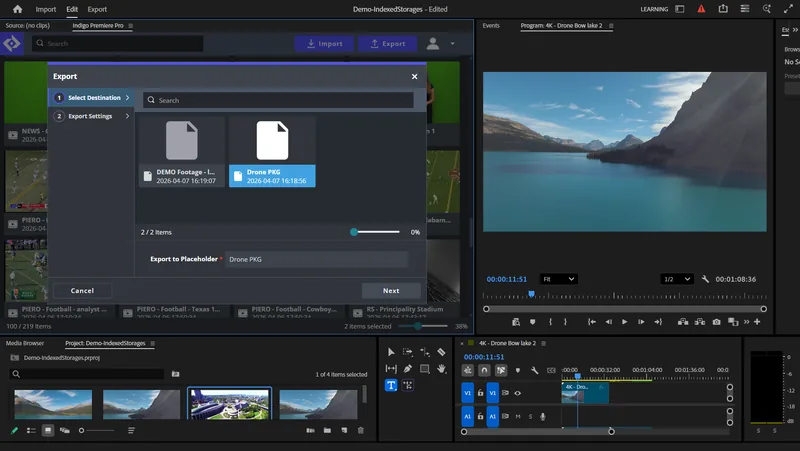Click Cancel in the Export dialog
The image size is (800, 451).
pyautogui.click(x=82, y=290)
